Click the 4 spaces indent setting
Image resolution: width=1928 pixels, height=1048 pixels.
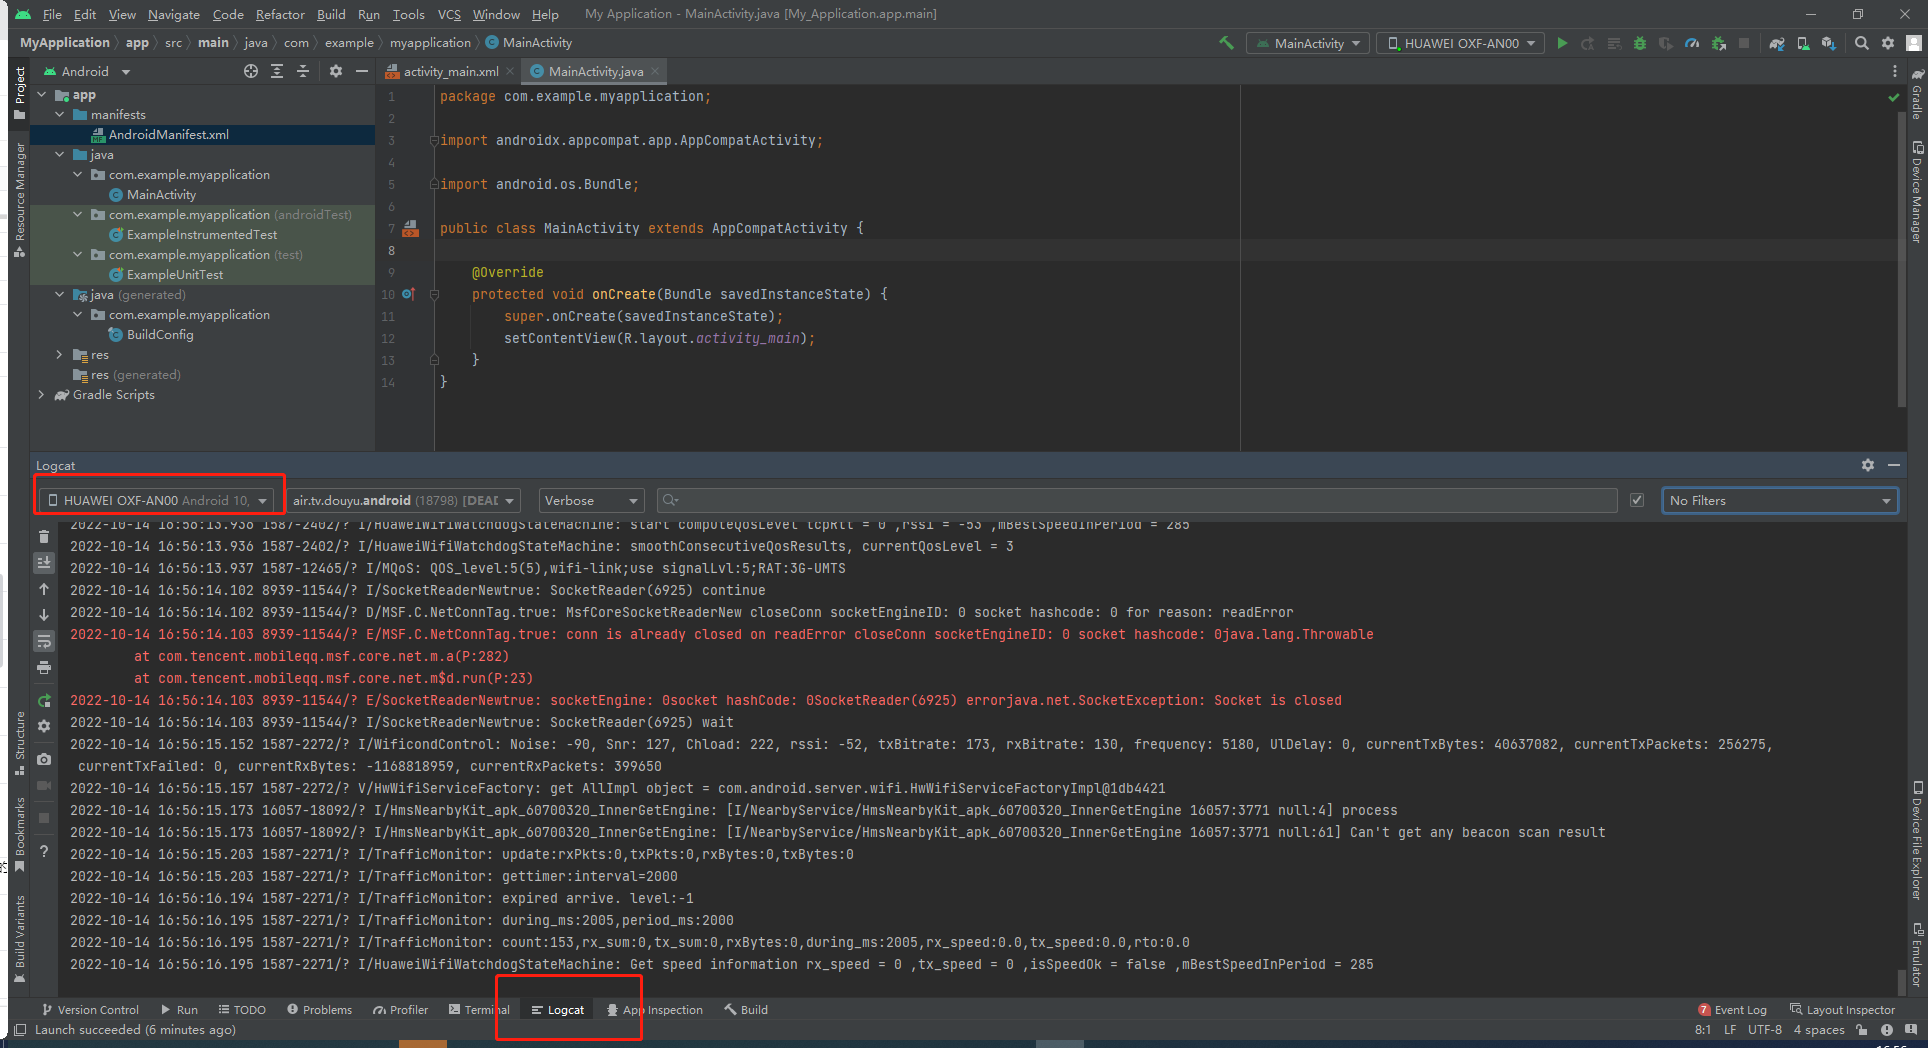pos(1819,1030)
